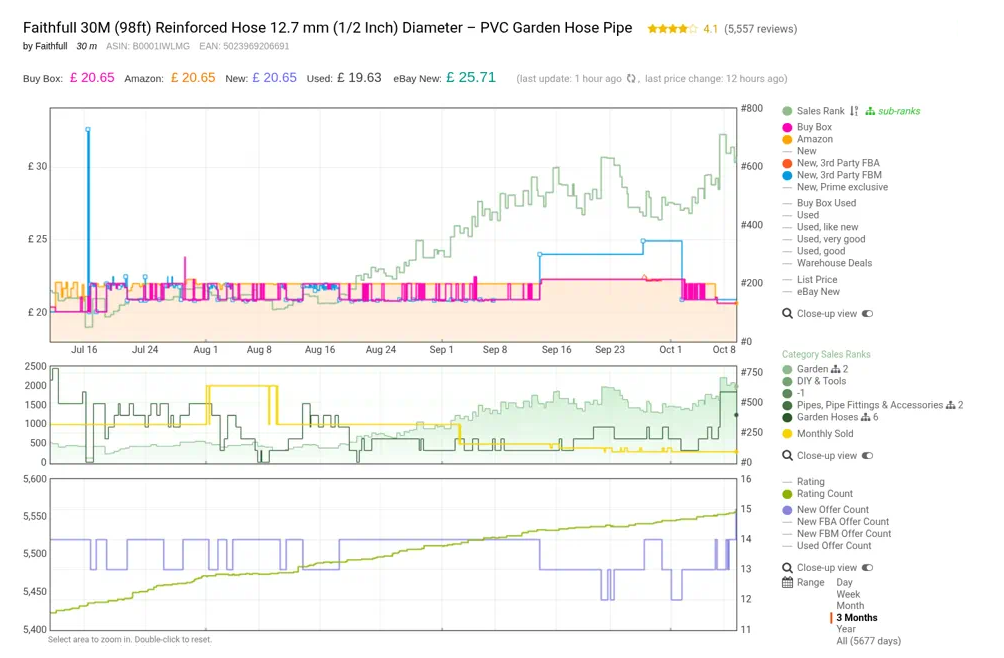
Task: Click the price history chart area
Action: [393, 225]
